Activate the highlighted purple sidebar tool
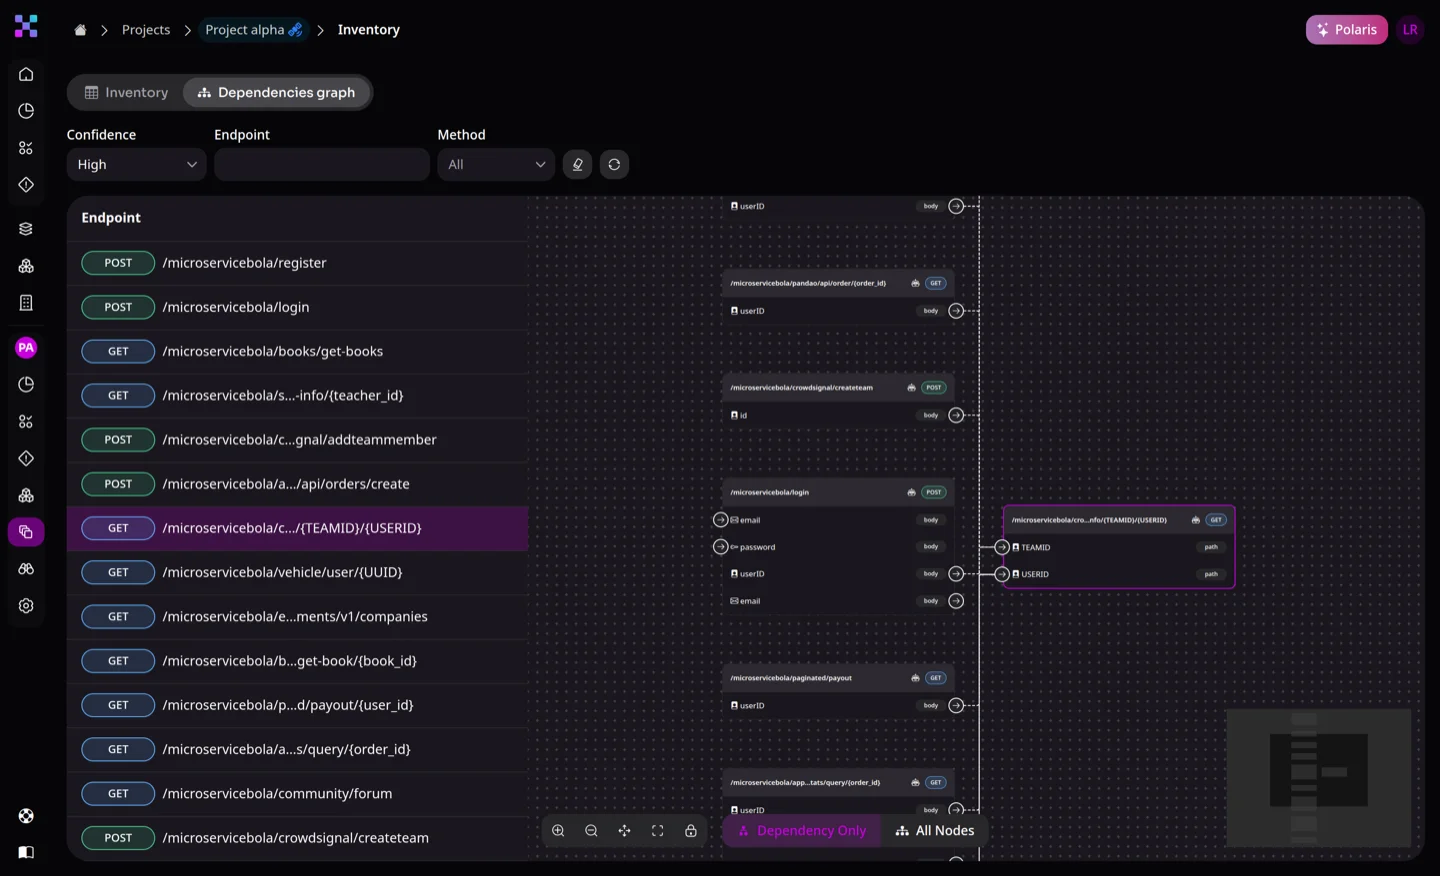 26,532
